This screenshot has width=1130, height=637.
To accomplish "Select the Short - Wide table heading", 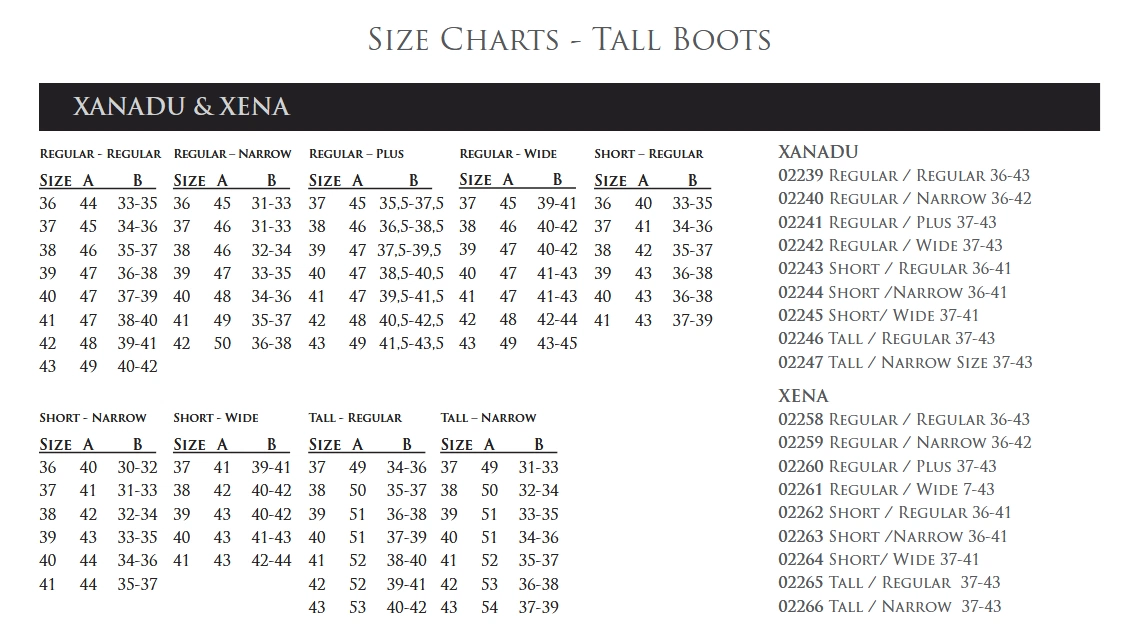I will click(215, 418).
